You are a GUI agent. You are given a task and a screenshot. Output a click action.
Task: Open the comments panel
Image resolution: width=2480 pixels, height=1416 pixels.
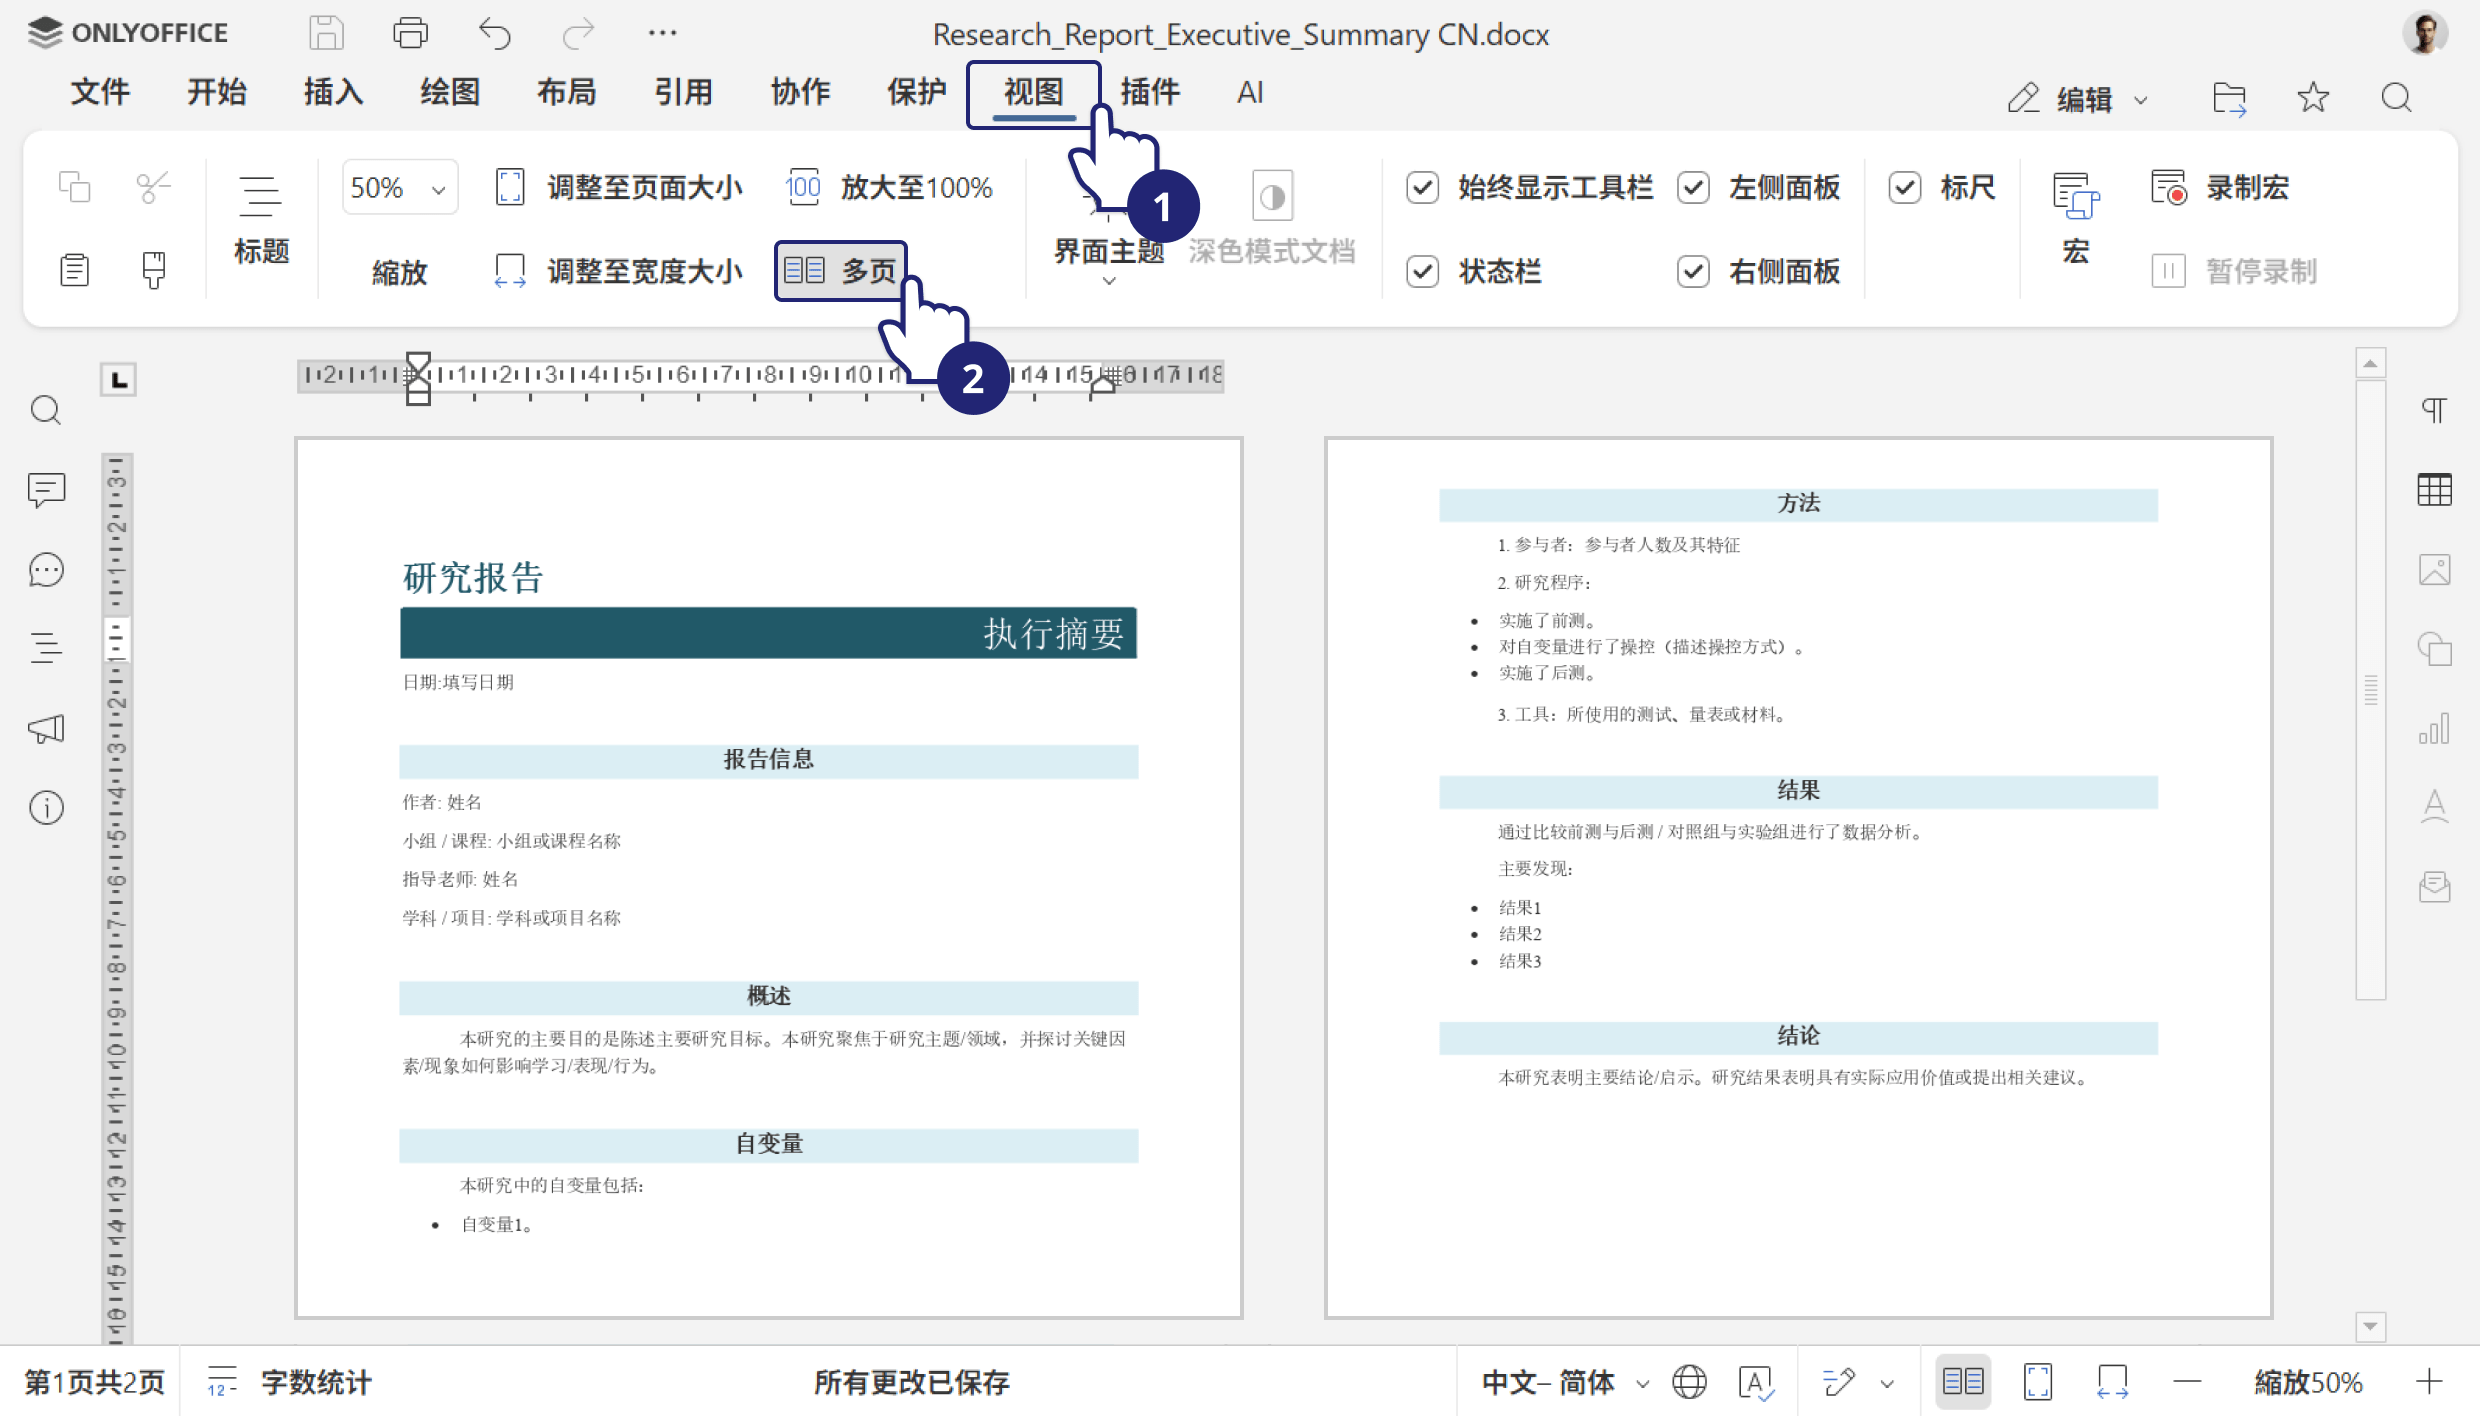[x=46, y=490]
